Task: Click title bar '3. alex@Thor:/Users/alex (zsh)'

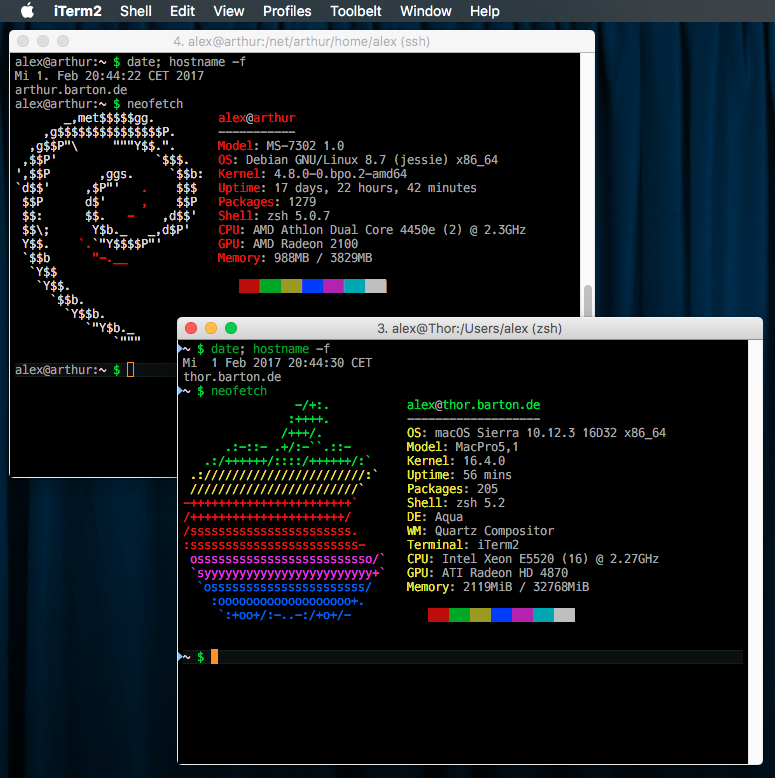Action: 469,328
